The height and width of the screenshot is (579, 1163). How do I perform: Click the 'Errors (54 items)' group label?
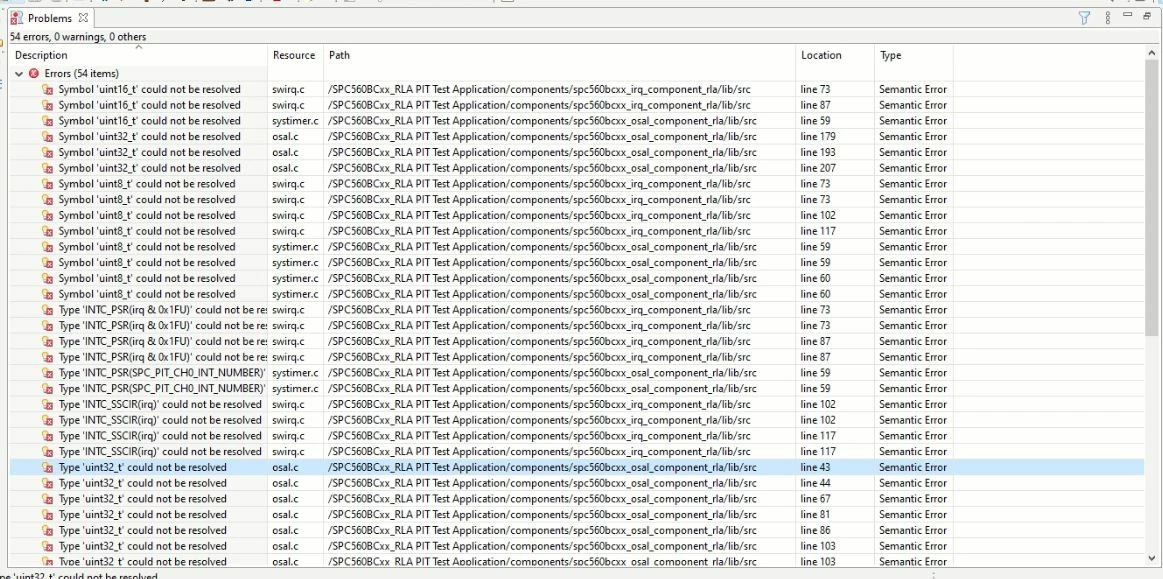82,73
